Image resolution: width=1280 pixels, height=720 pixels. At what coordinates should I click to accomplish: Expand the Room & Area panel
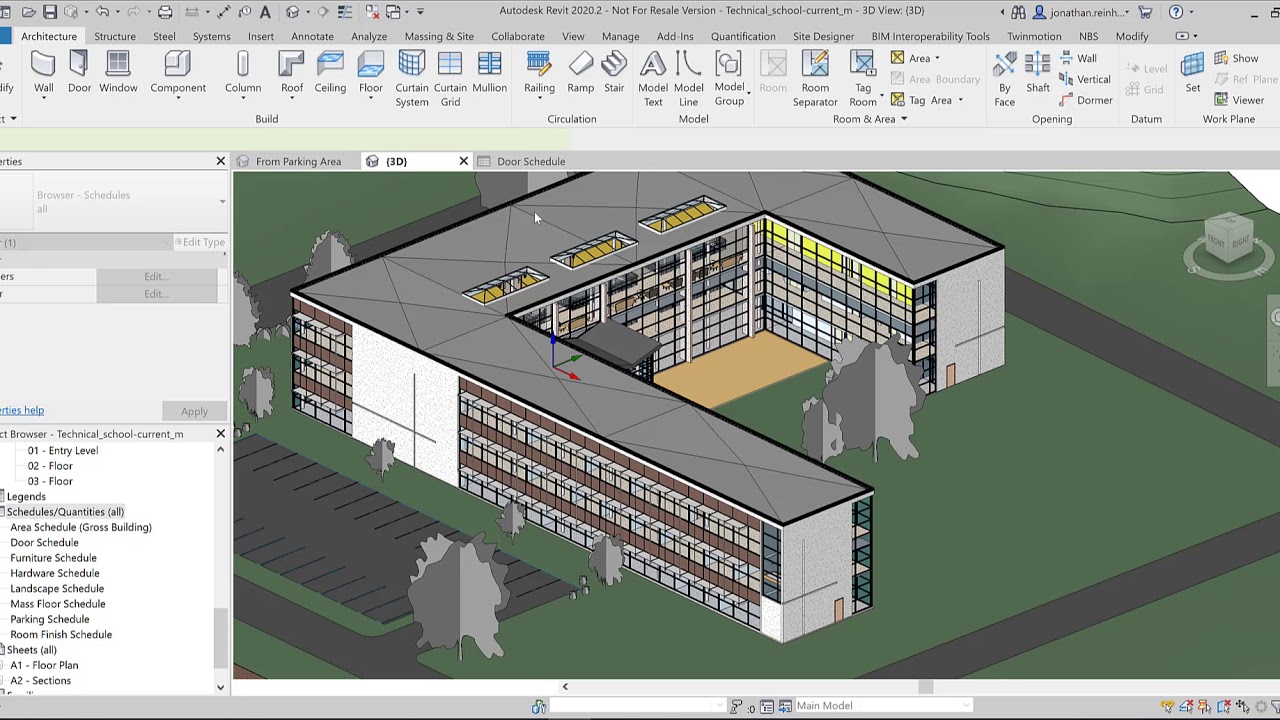pos(870,119)
